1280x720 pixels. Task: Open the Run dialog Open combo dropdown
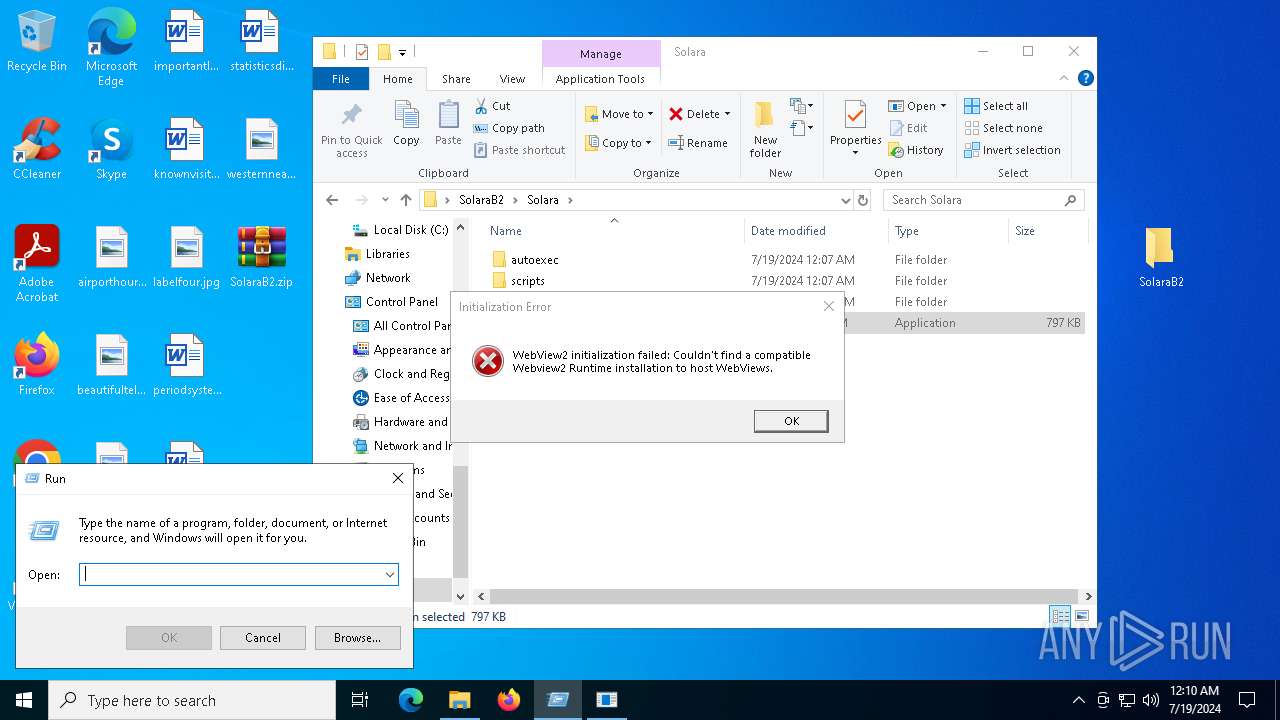click(389, 575)
